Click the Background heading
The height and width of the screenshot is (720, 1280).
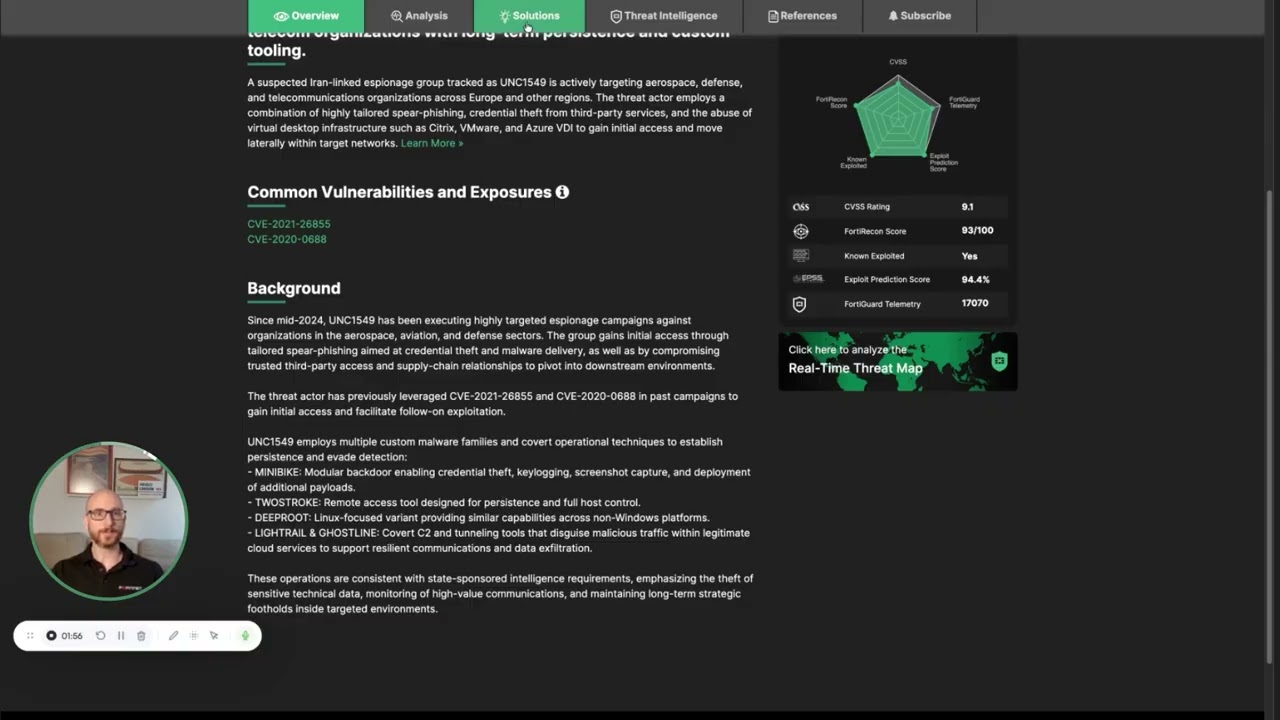[294, 288]
